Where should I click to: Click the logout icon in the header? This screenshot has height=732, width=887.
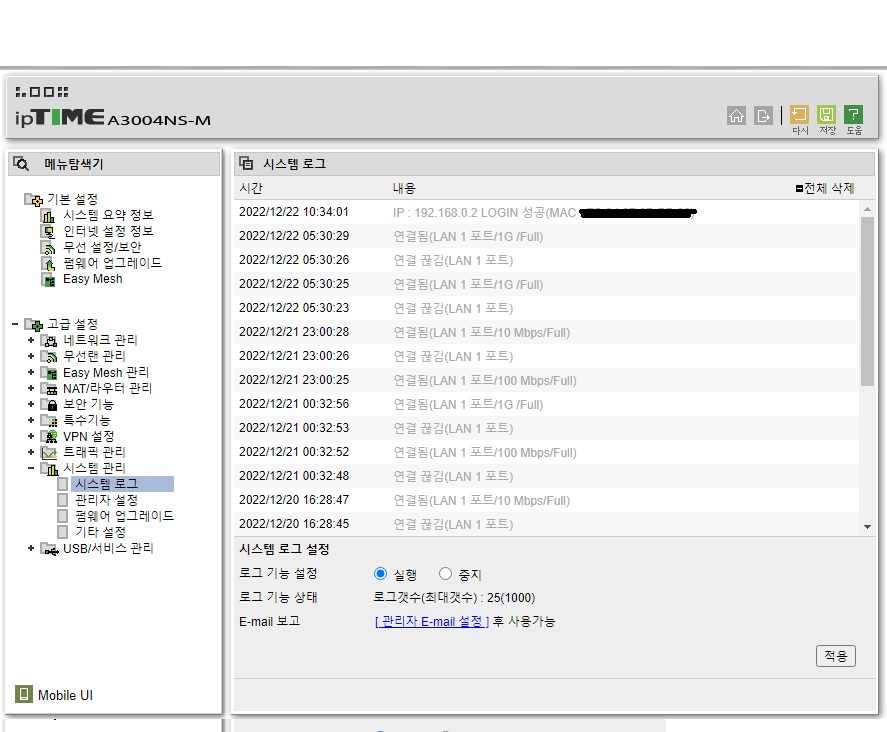pos(763,116)
